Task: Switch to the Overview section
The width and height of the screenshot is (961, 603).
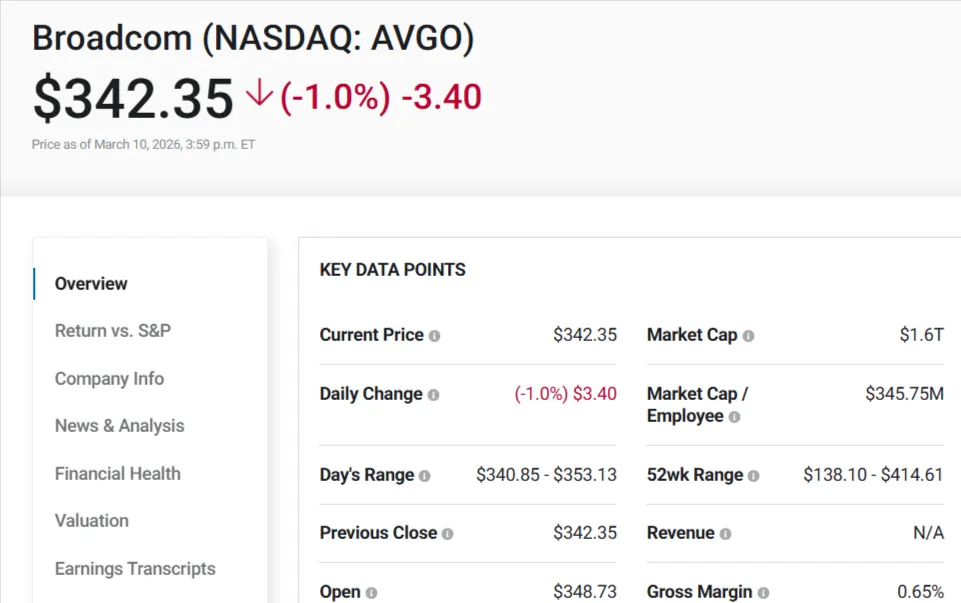Action: (91, 284)
